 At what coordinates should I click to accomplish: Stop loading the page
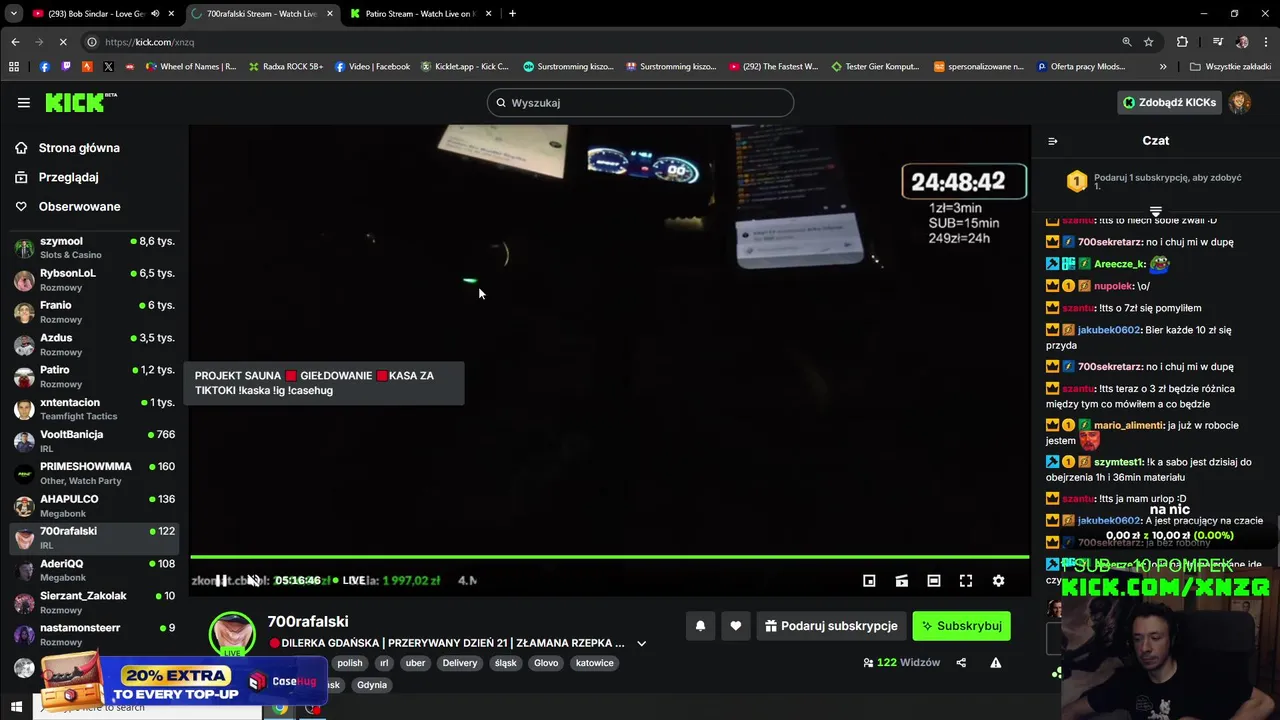click(x=63, y=42)
